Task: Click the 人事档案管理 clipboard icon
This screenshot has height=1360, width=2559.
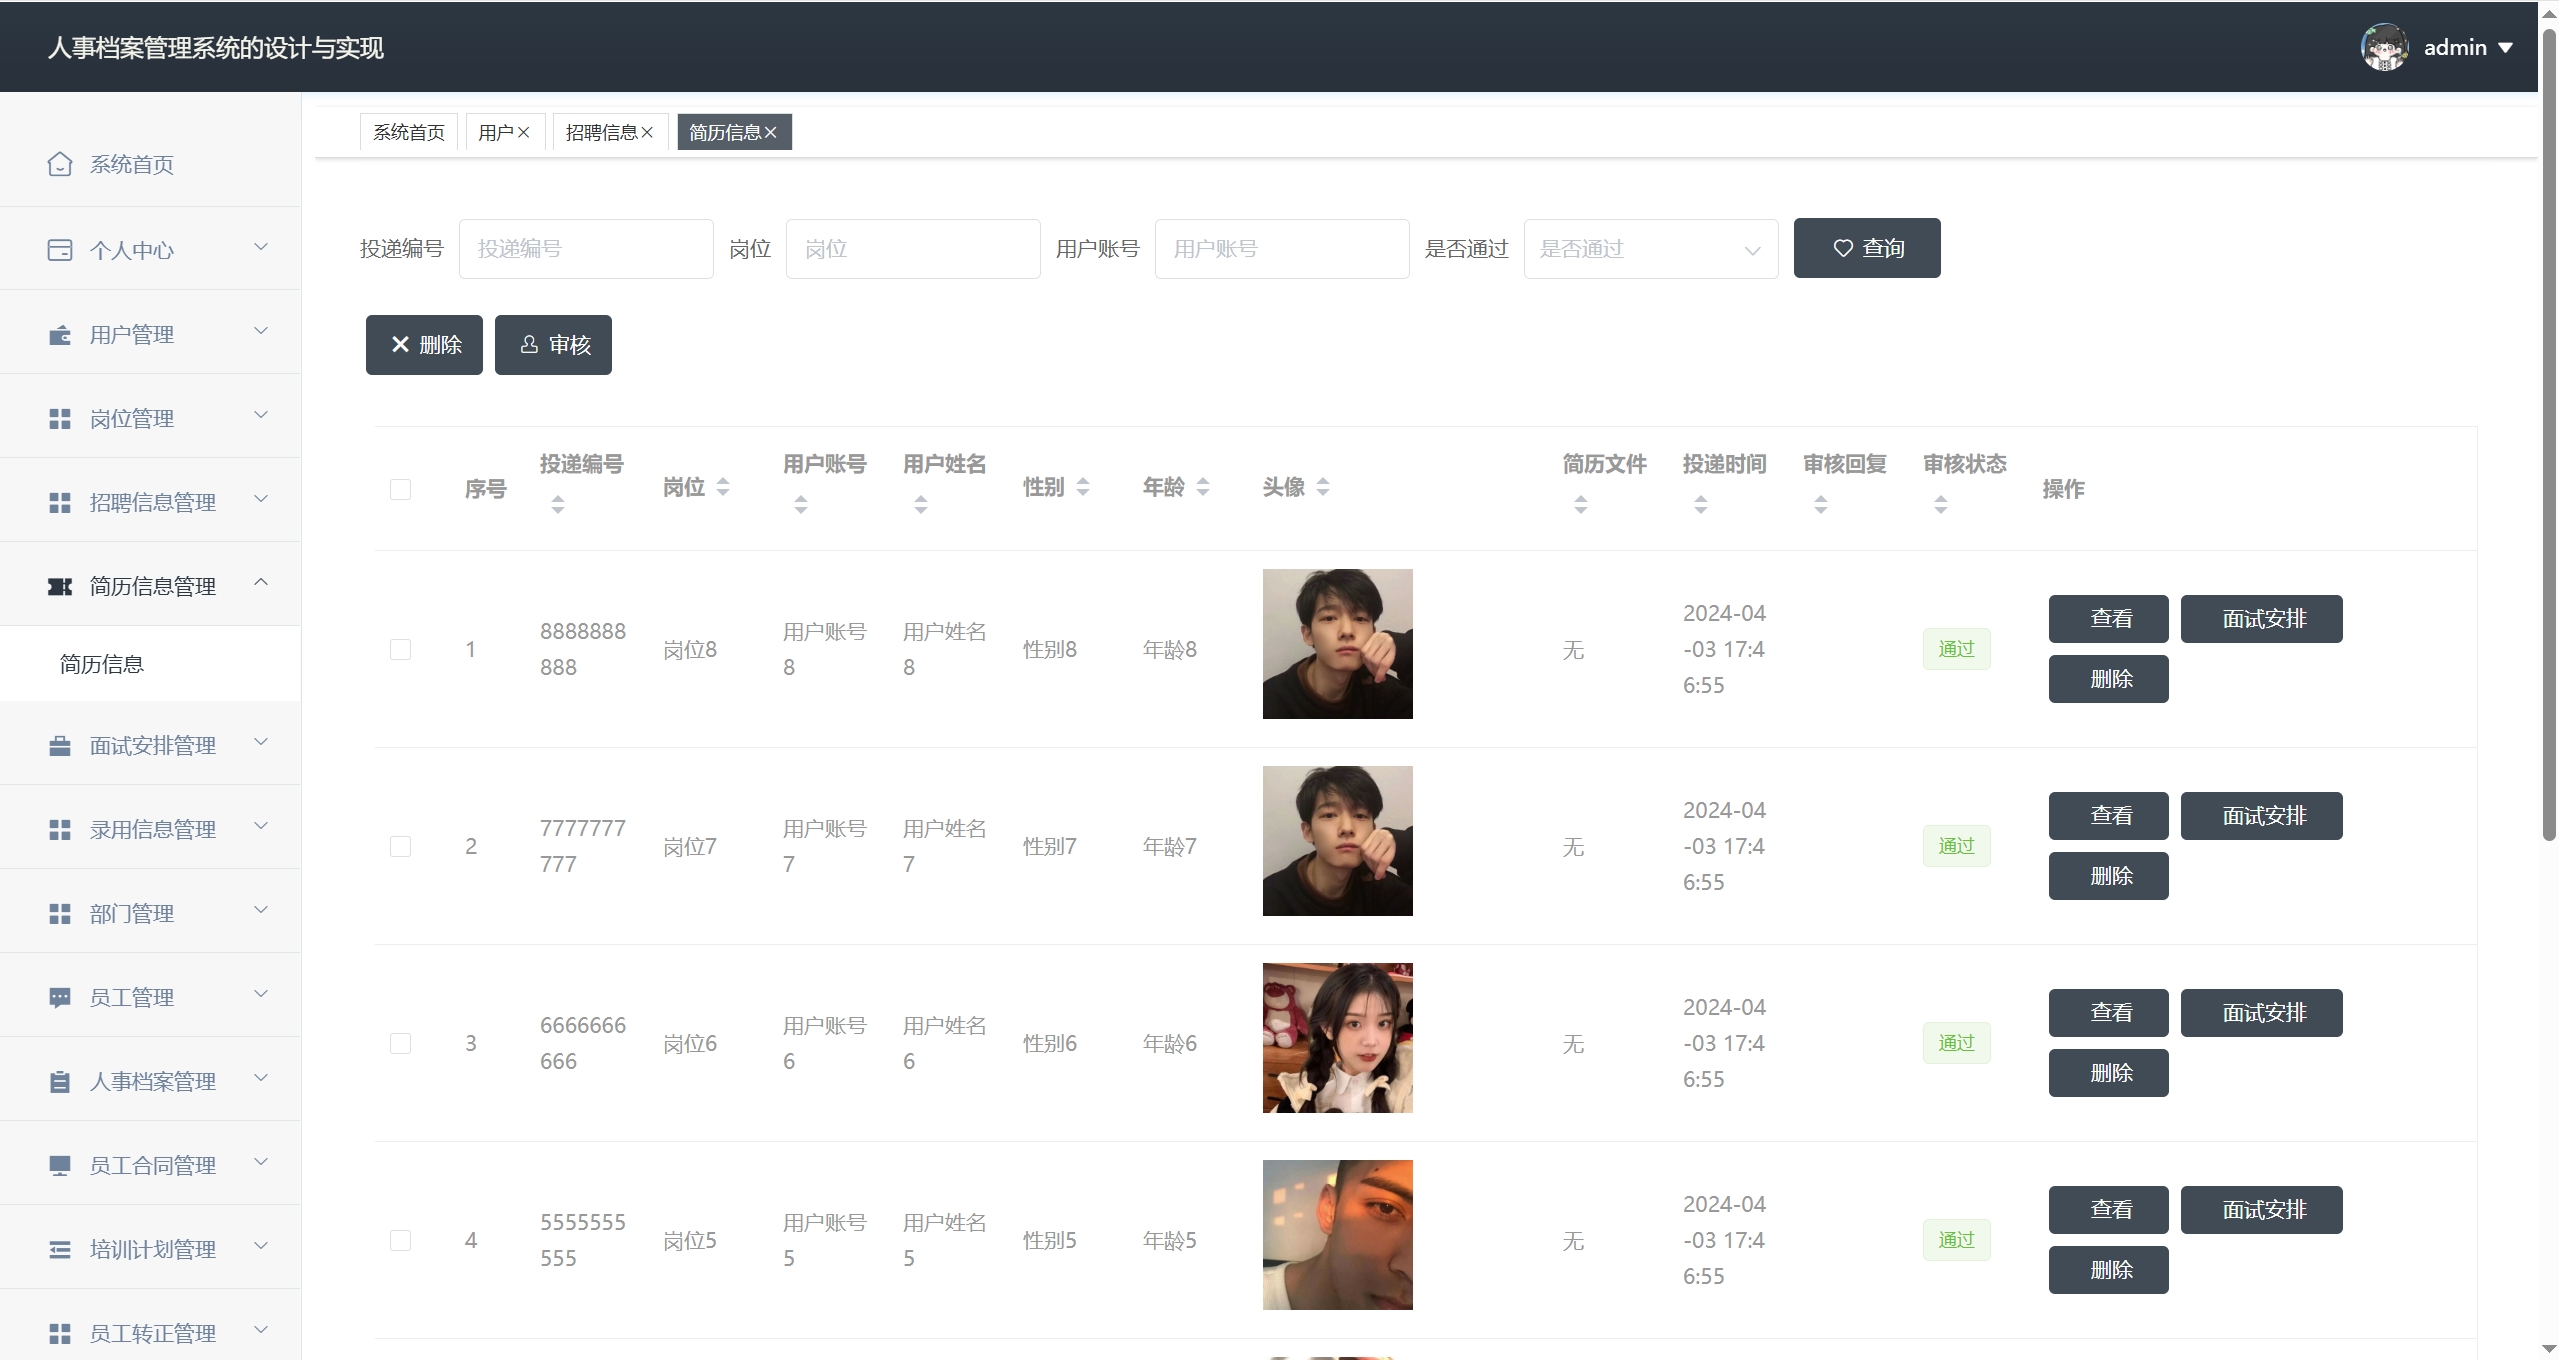Action: [60, 1082]
